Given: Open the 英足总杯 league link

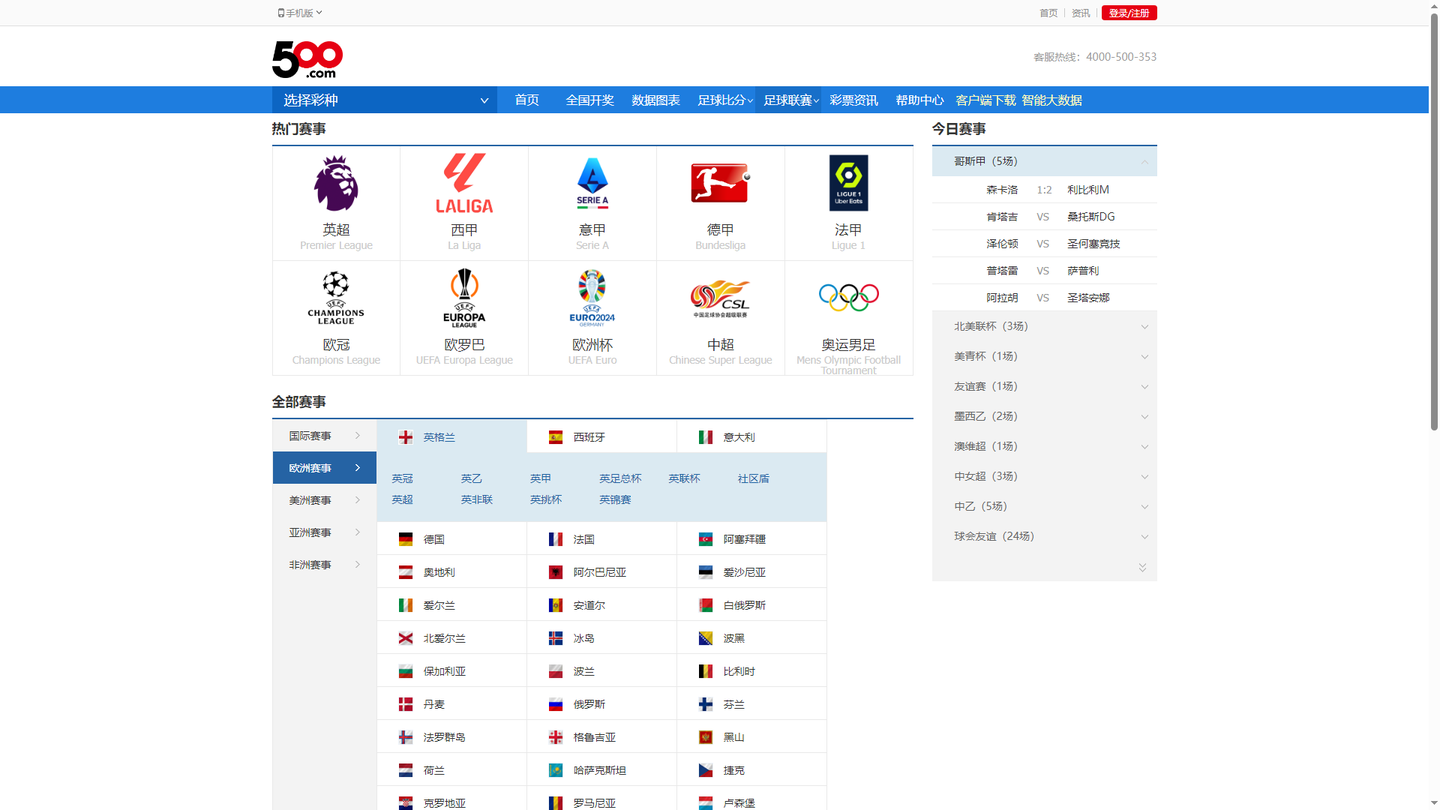Looking at the screenshot, I should coord(620,478).
